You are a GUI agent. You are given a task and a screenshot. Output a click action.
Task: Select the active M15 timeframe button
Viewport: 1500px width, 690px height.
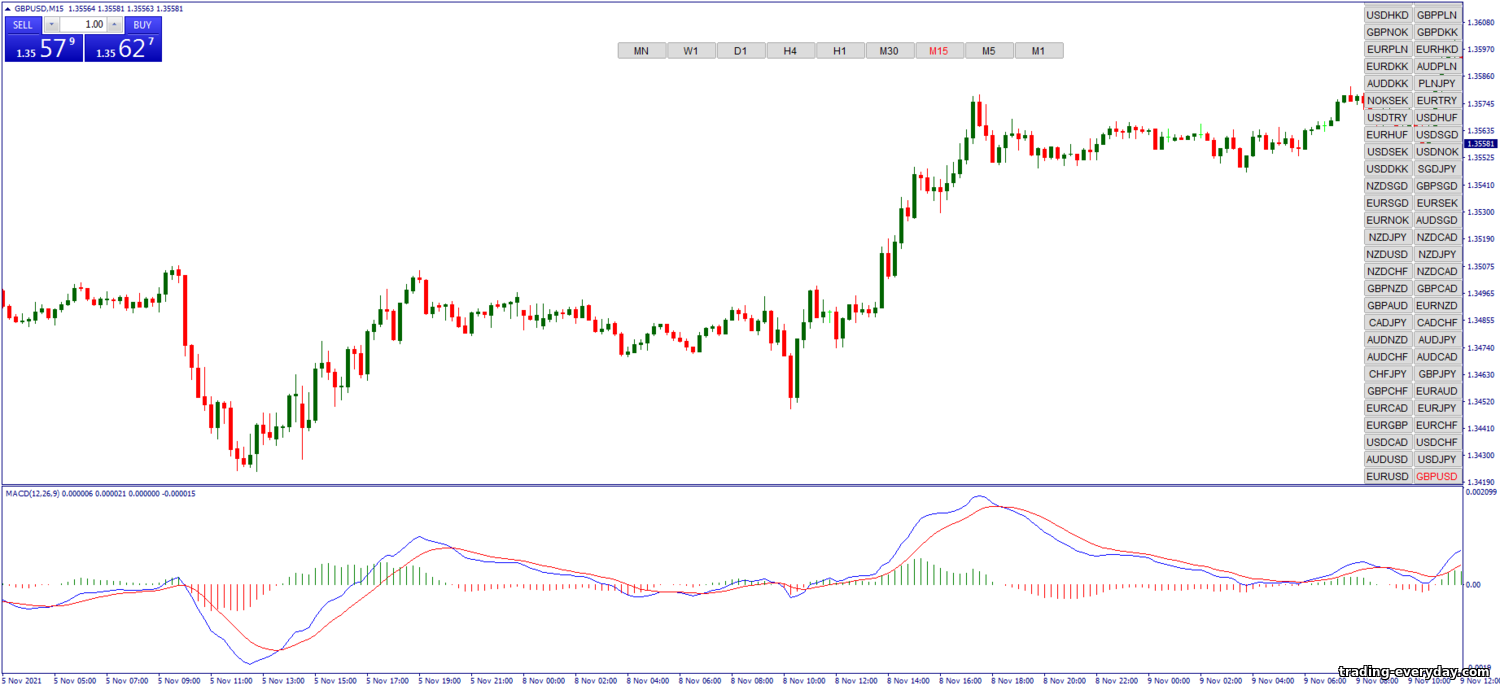coord(939,50)
